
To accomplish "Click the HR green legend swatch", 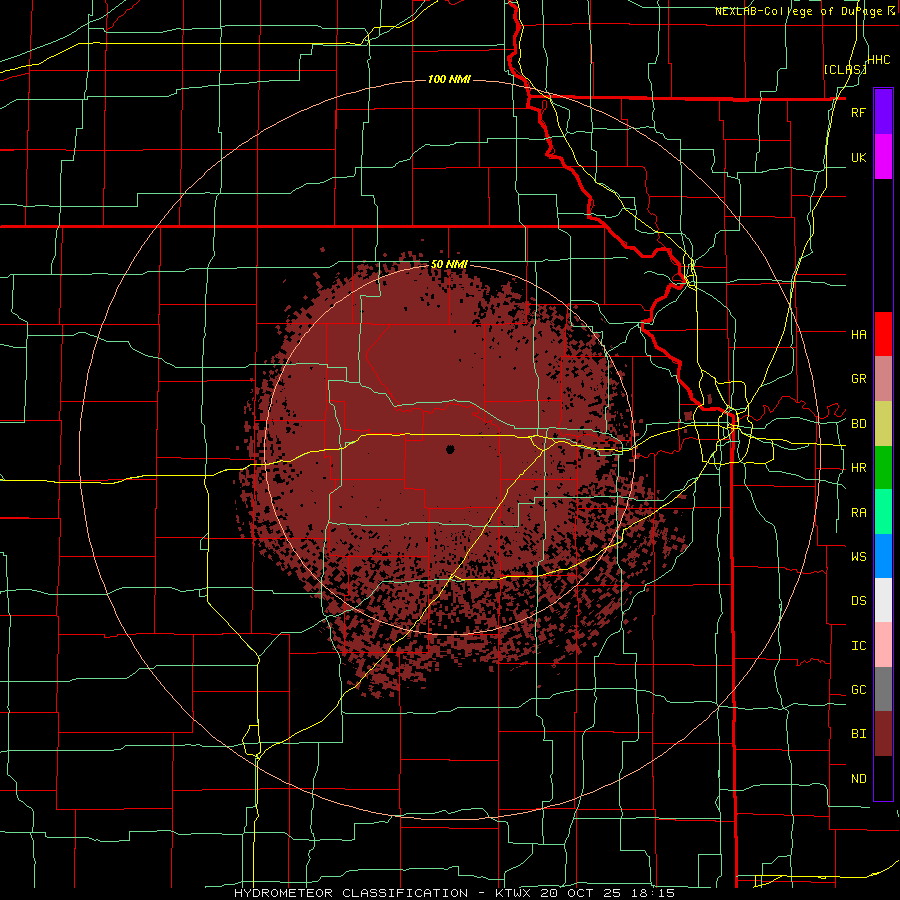I will [x=883, y=468].
